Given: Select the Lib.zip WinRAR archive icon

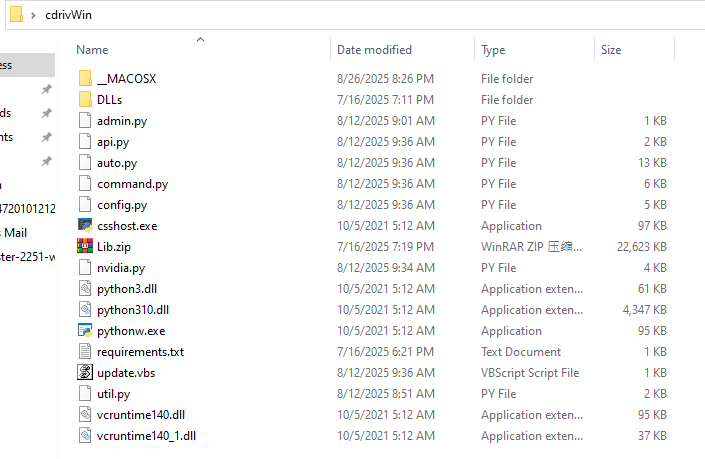Looking at the screenshot, I should click(x=85, y=247).
